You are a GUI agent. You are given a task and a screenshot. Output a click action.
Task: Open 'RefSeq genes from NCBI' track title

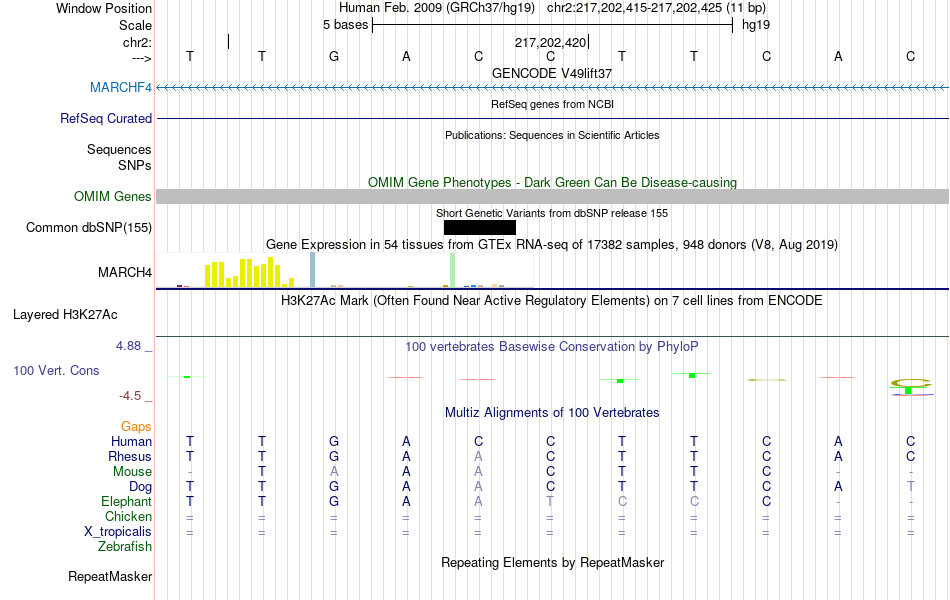pyautogui.click(x=552, y=104)
